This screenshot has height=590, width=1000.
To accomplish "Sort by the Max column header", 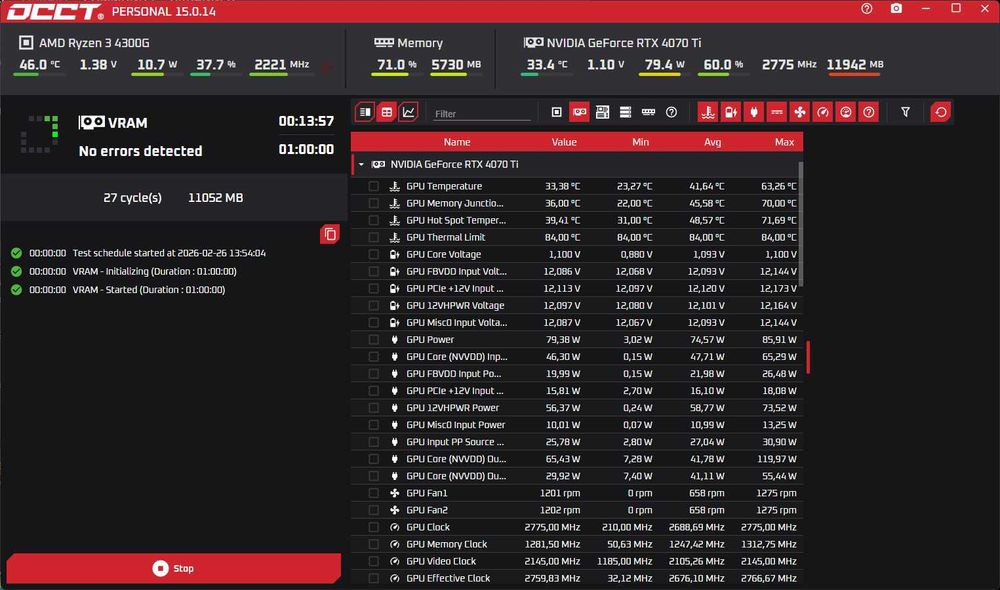I will click(784, 142).
